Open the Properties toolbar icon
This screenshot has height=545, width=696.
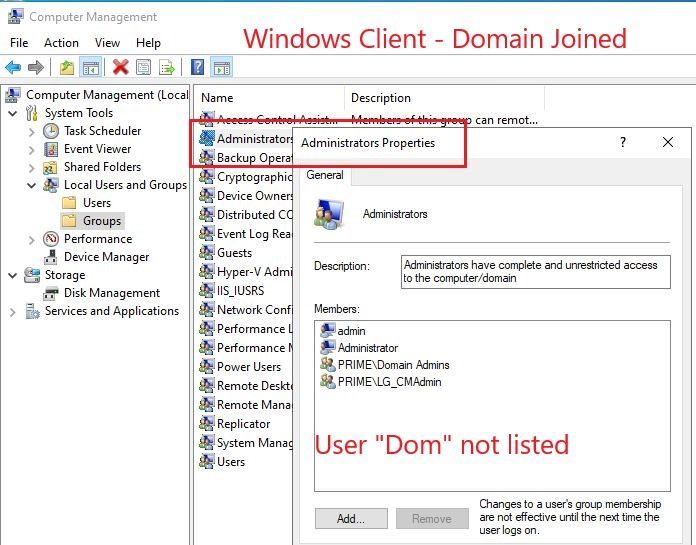point(143,67)
